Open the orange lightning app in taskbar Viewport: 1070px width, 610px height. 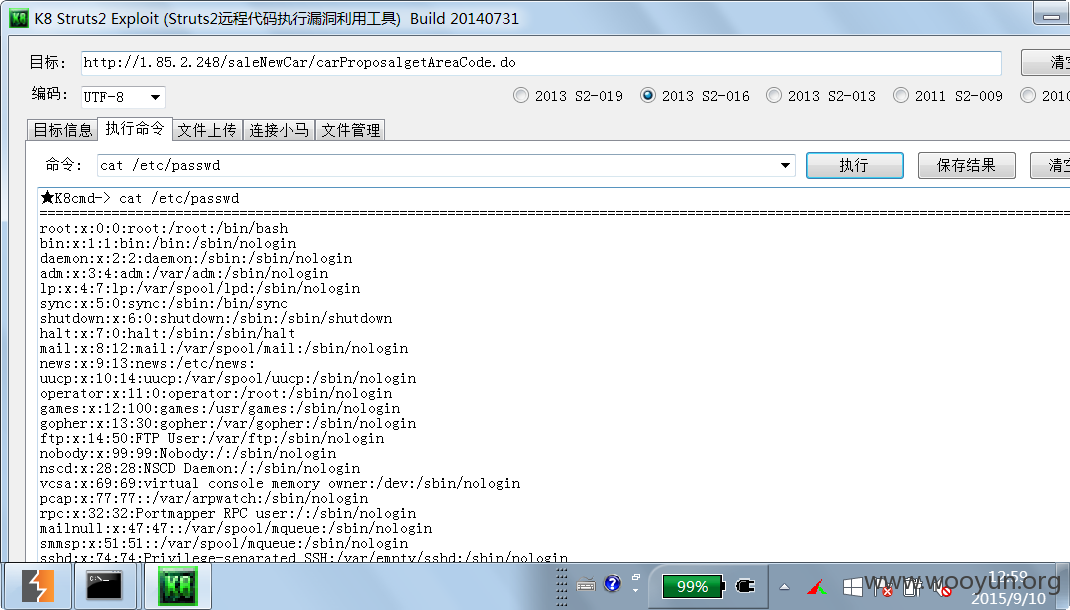tap(38, 586)
